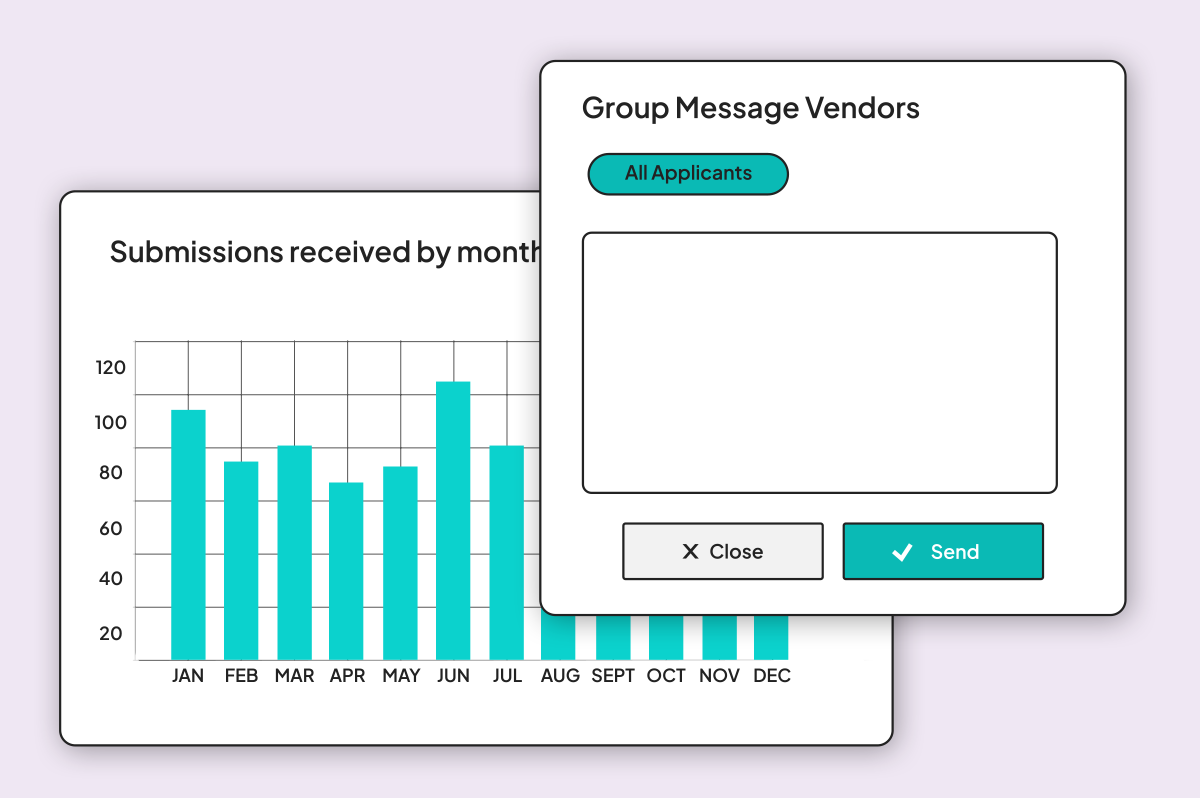The image size is (1200, 798).
Task: Open month options by clicking the JUL label
Action: 507,675
